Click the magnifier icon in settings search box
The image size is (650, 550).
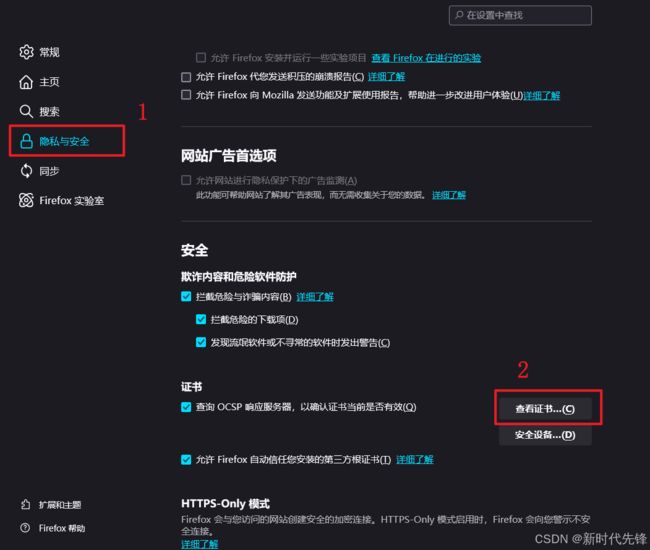coord(459,15)
